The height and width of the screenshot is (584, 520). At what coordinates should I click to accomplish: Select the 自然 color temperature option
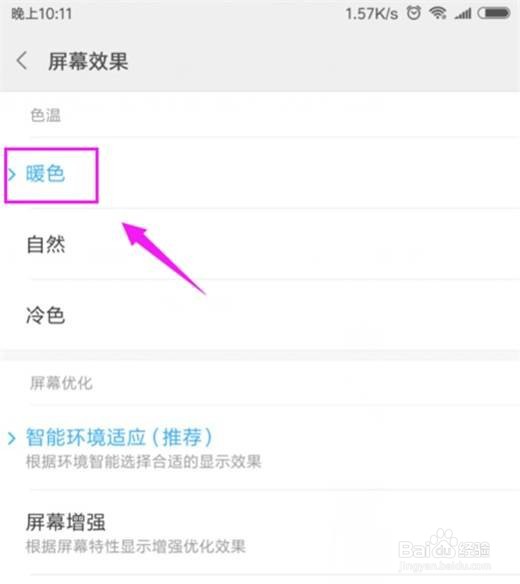click(x=260, y=244)
